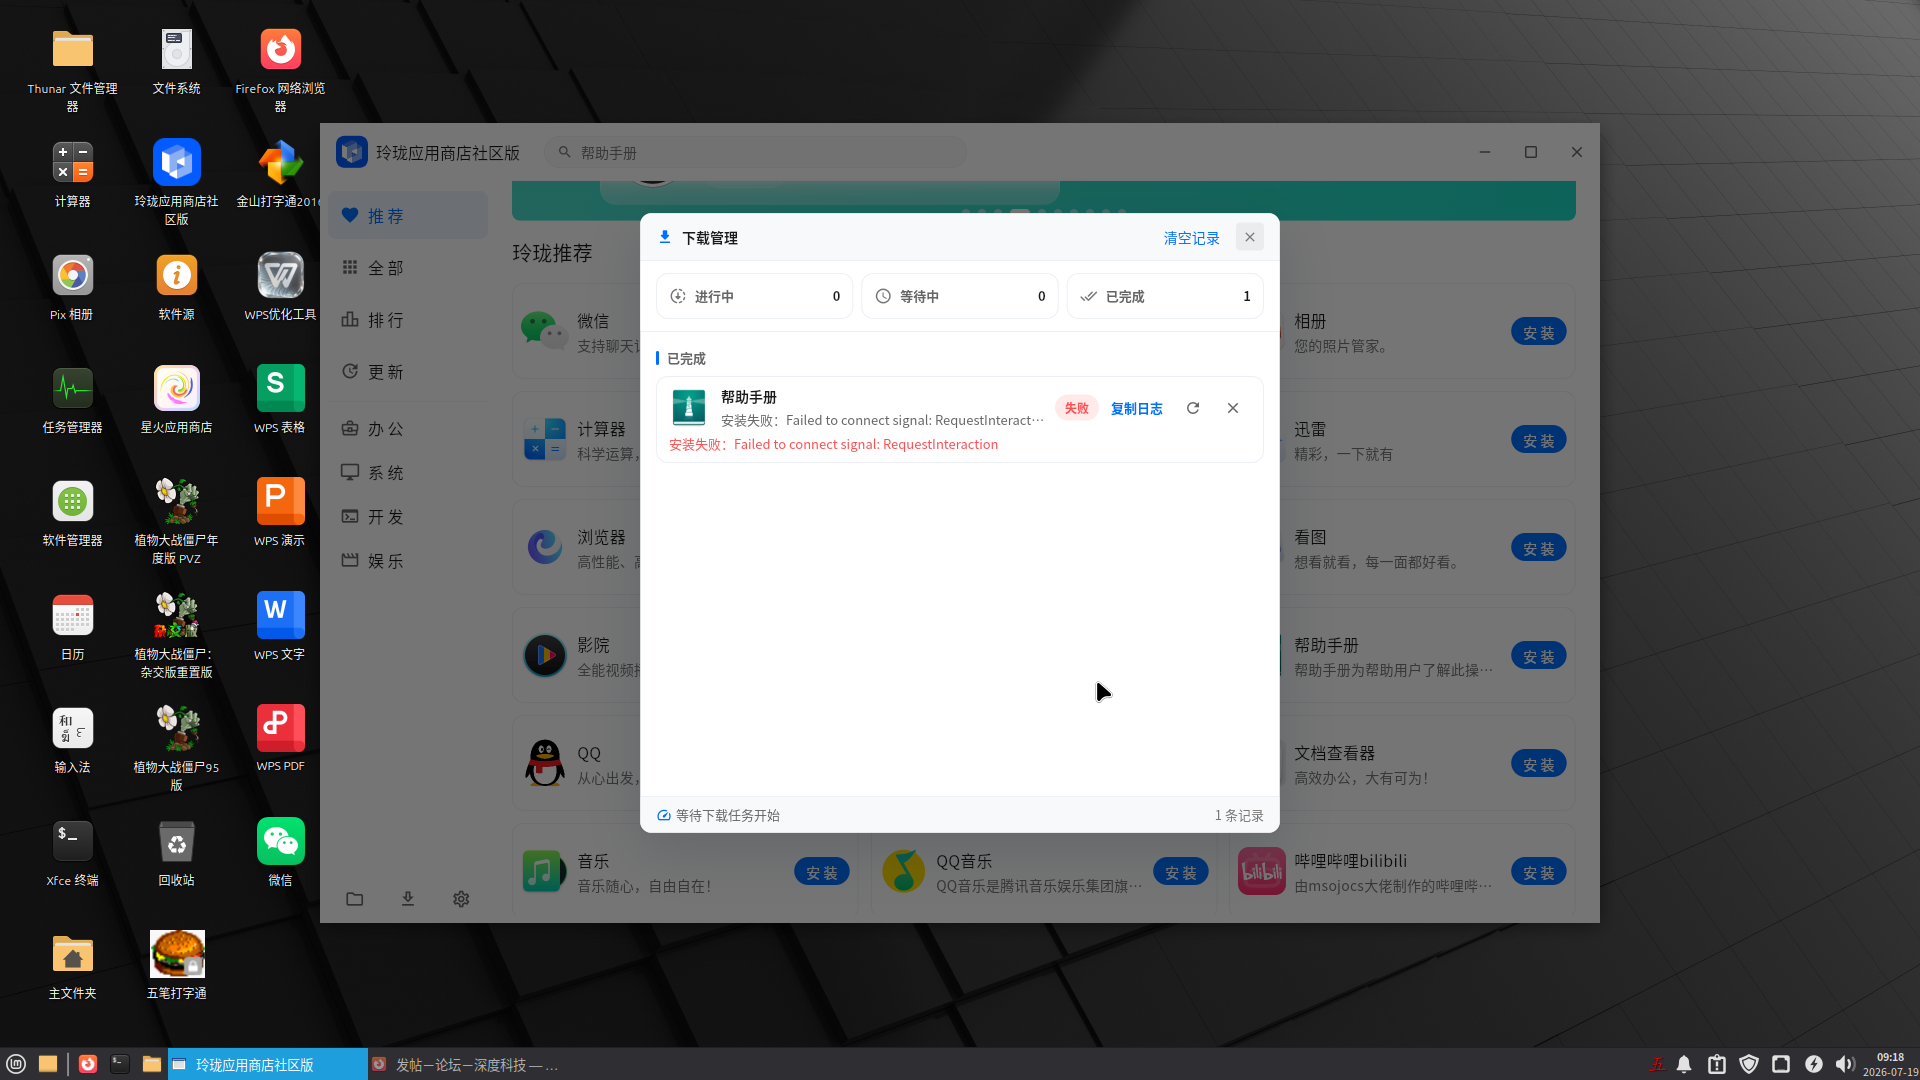The width and height of the screenshot is (1920, 1080).
Task: Open 计算器 desktop icon
Action: [72, 174]
